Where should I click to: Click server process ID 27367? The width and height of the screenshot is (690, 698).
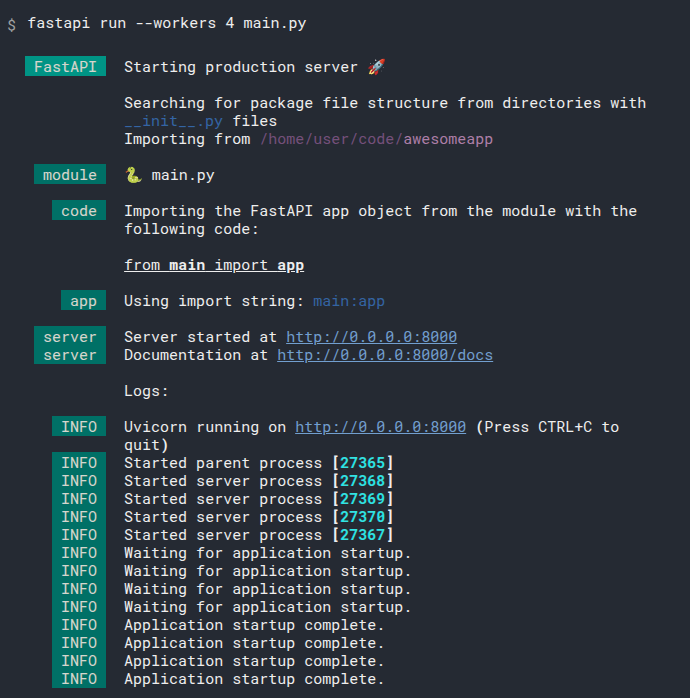[x=362, y=535]
